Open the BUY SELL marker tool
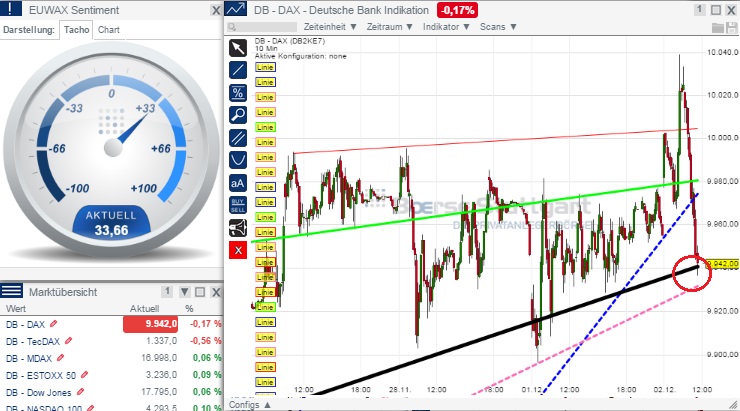The image size is (740, 411). pos(238,205)
